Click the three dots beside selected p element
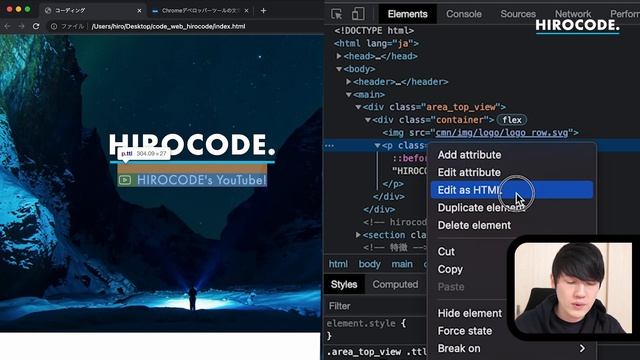Viewport: 640px width, 360px height. tap(329, 146)
